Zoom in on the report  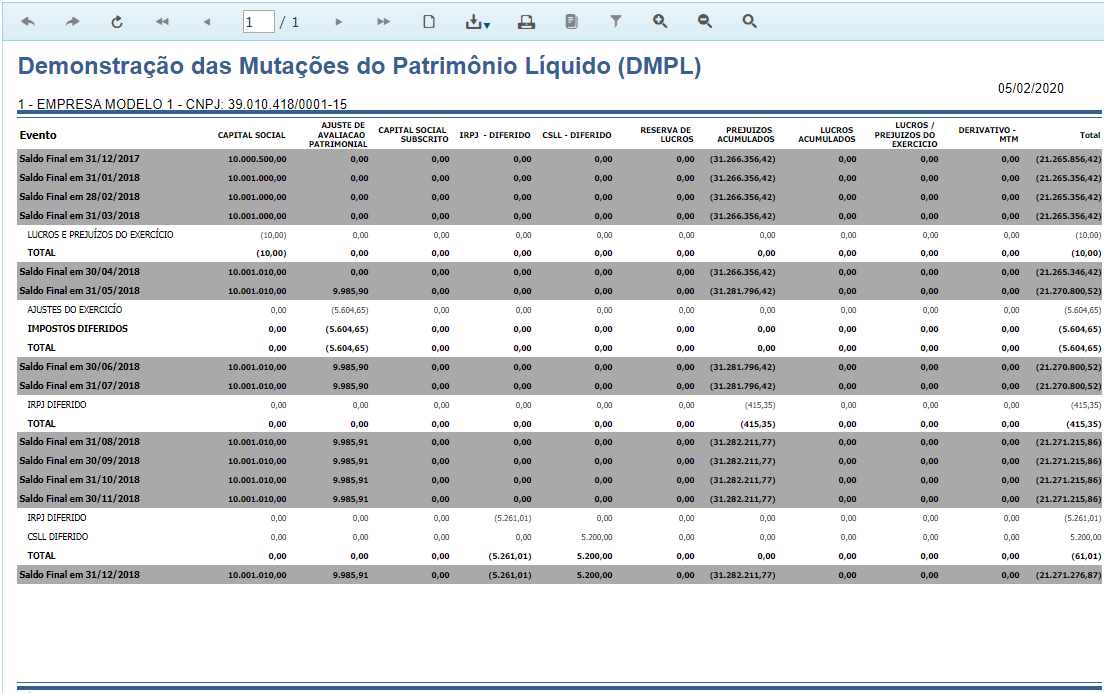[661, 20]
